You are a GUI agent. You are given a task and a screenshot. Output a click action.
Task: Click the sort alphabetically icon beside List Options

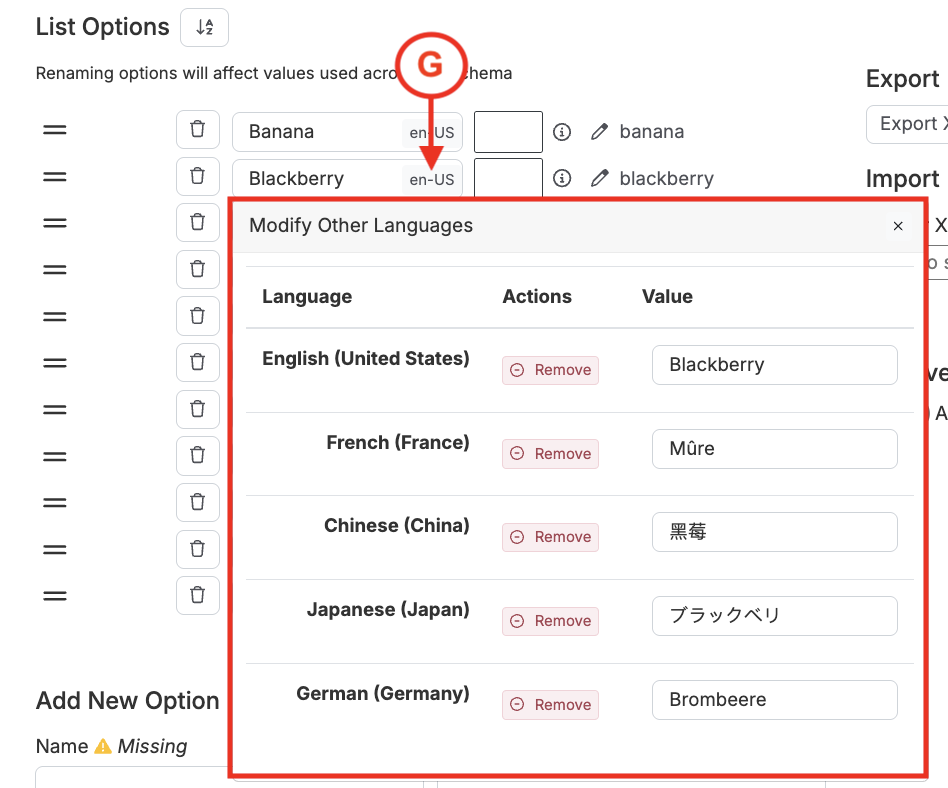[204, 28]
